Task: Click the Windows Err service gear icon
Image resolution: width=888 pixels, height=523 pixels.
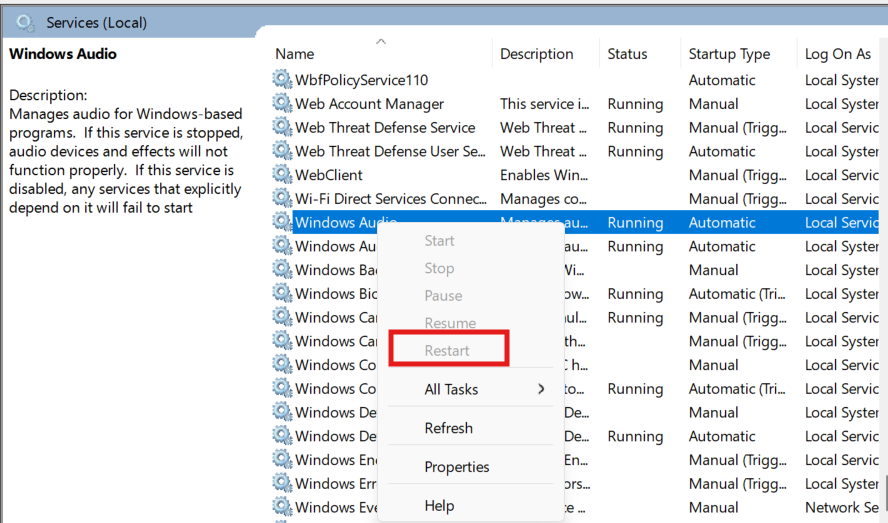Action: pos(281,483)
